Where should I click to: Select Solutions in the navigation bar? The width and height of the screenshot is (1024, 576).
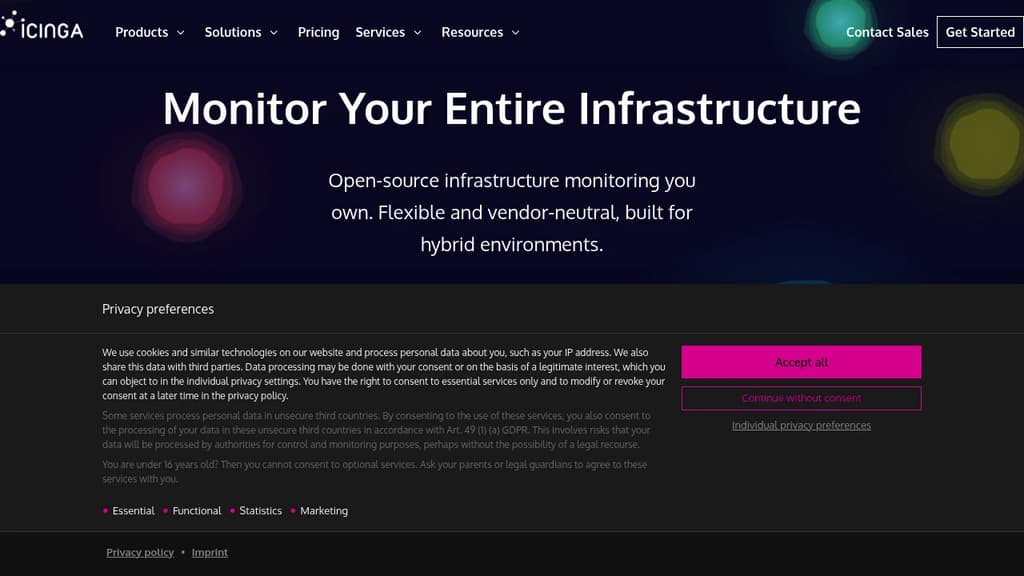(x=233, y=32)
